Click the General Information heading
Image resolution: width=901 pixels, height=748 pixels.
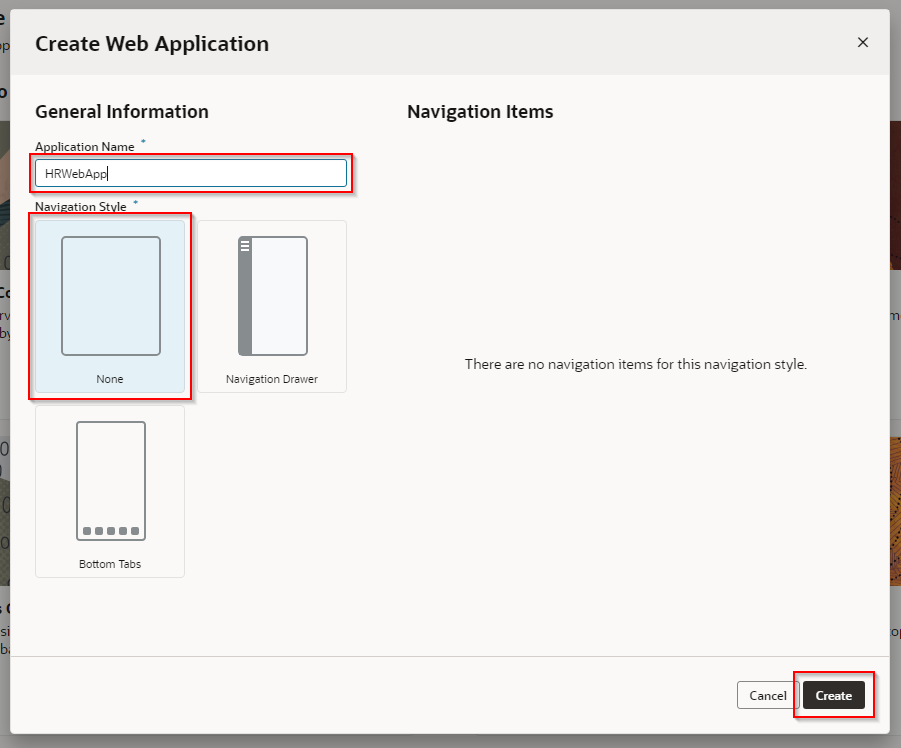122,112
